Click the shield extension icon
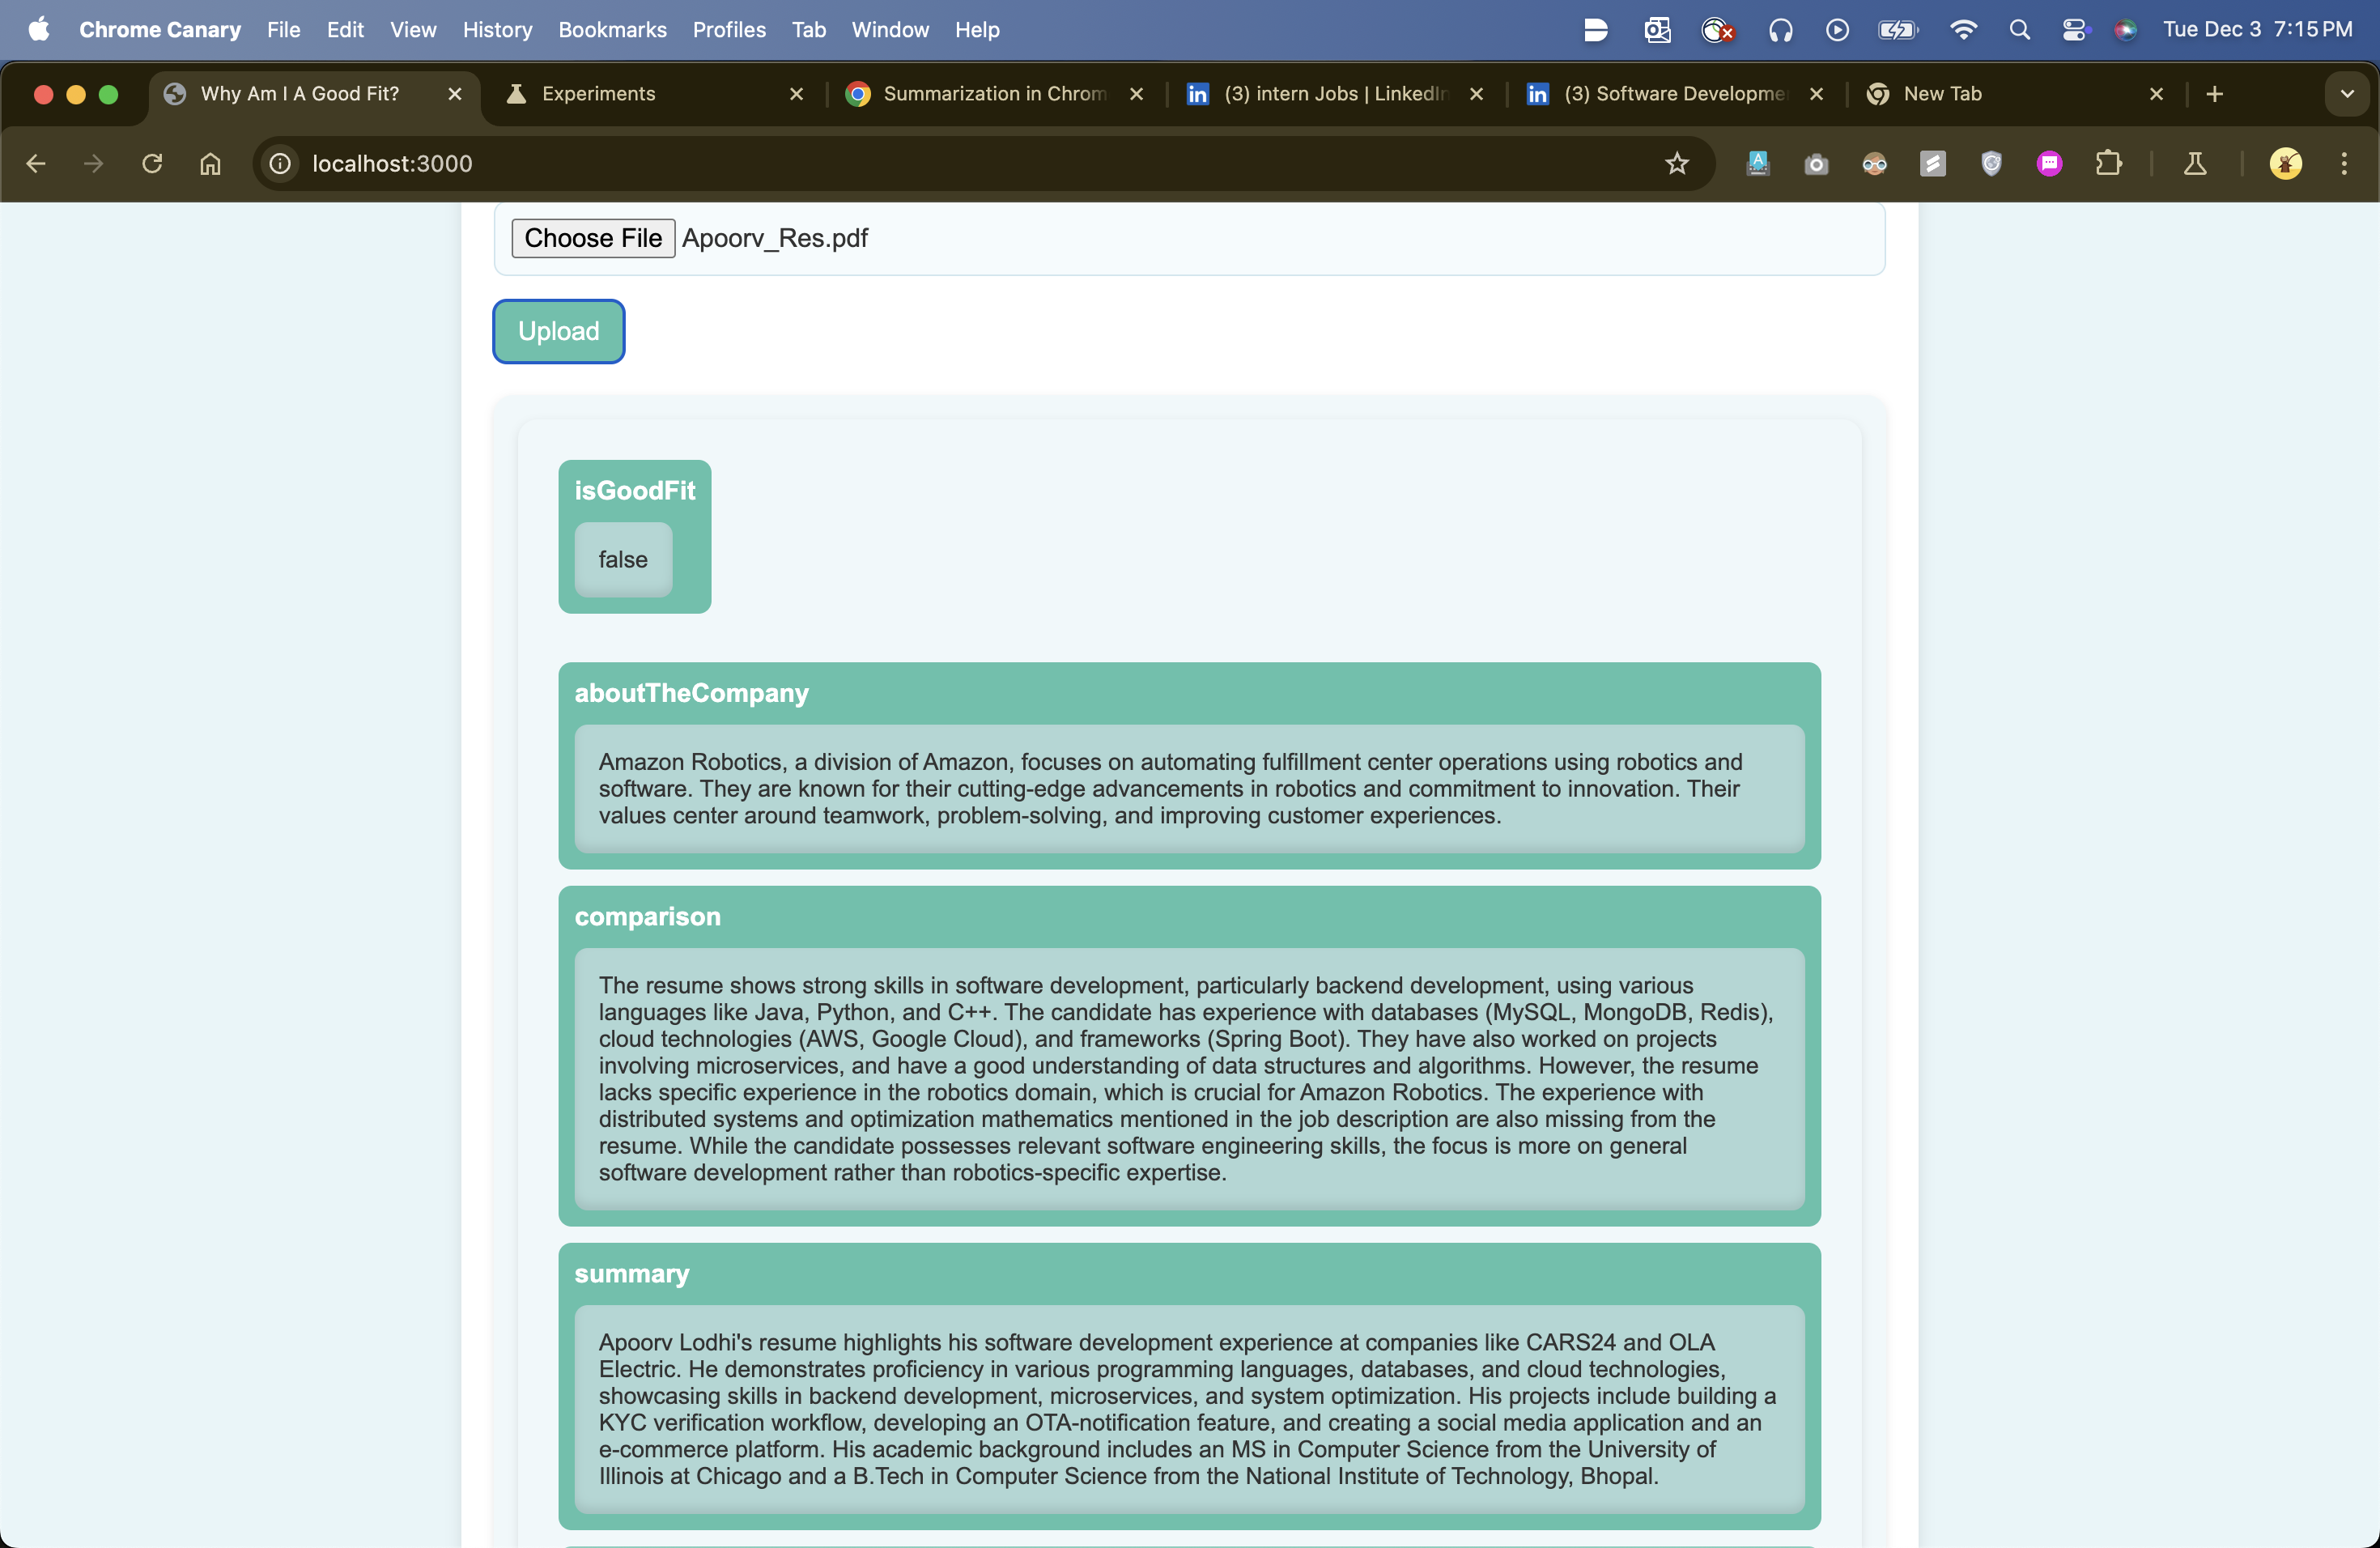2380x1548 pixels. click(1991, 163)
